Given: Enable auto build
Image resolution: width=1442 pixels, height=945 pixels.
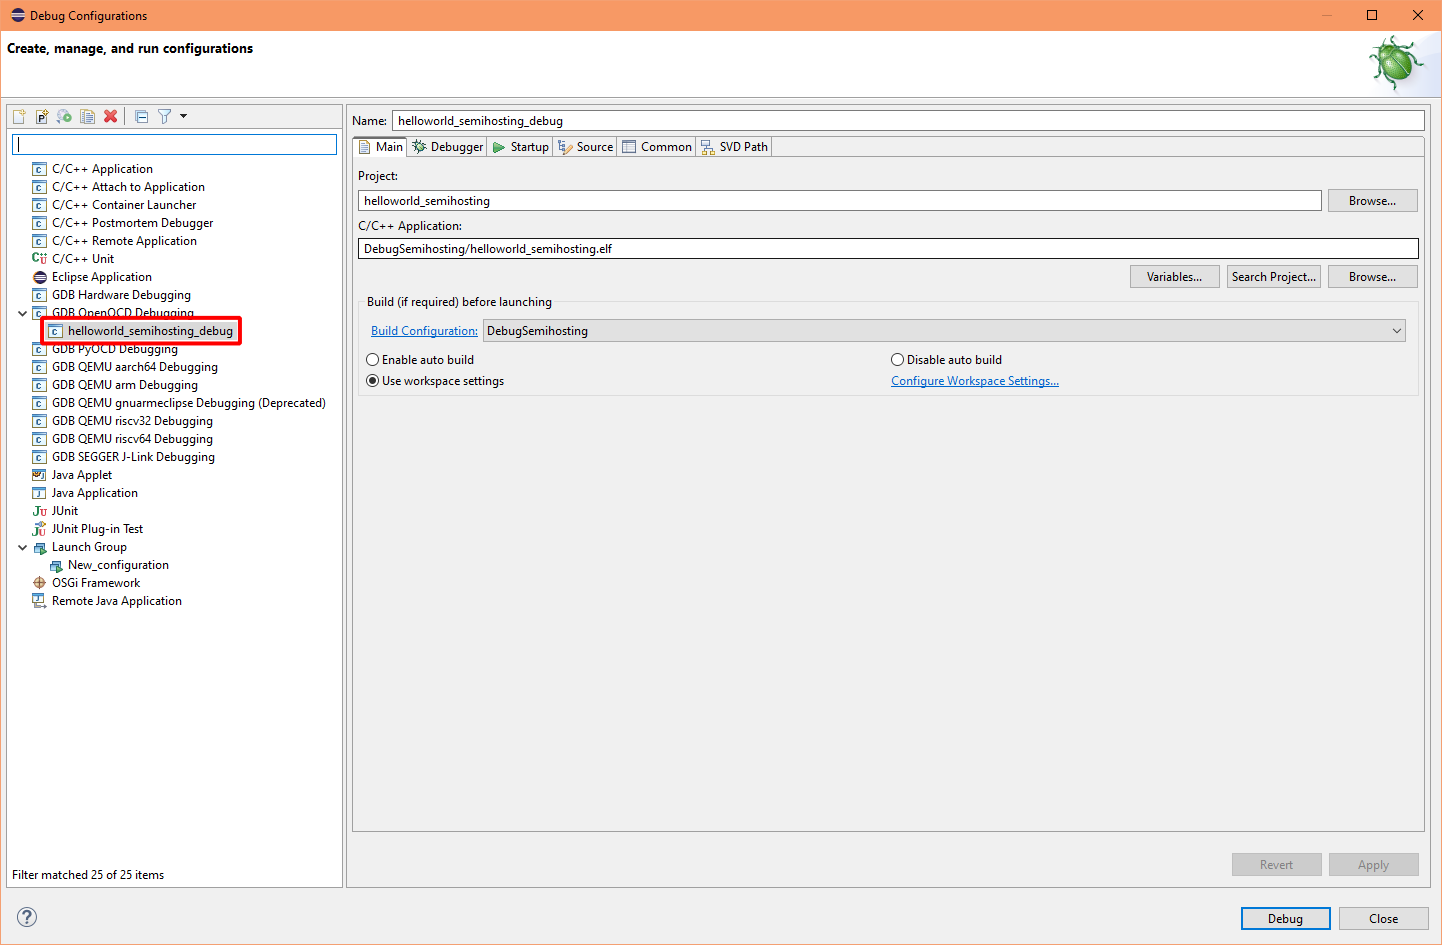Looking at the screenshot, I should pyautogui.click(x=372, y=359).
